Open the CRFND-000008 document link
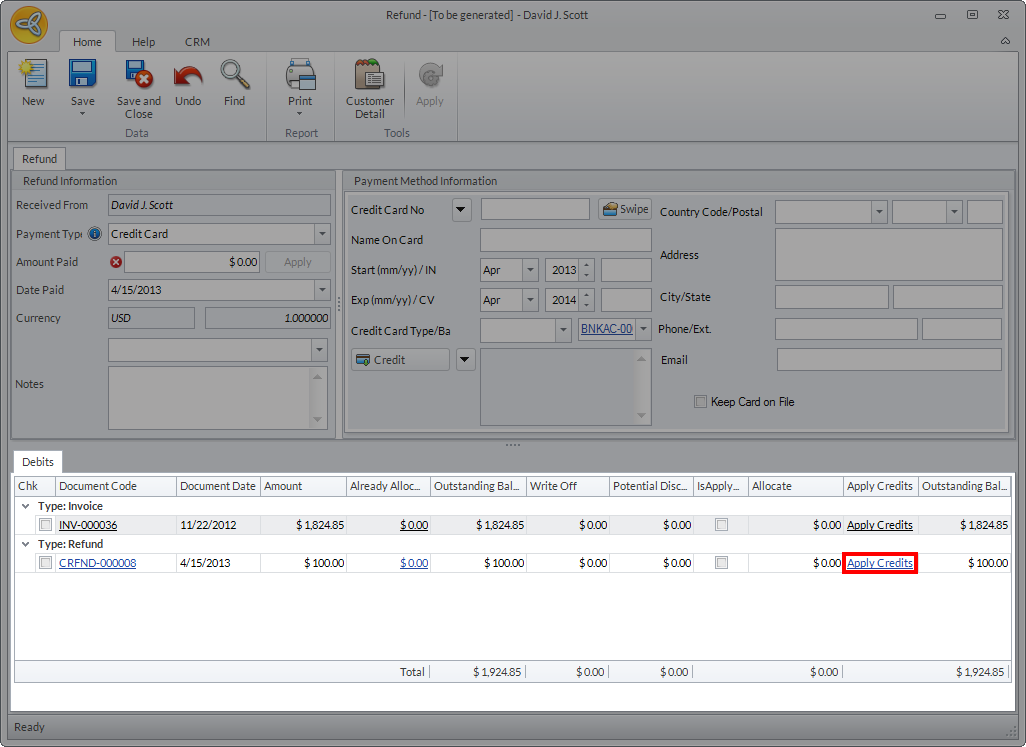The width and height of the screenshot is (1026, 747). coord(97,563)
